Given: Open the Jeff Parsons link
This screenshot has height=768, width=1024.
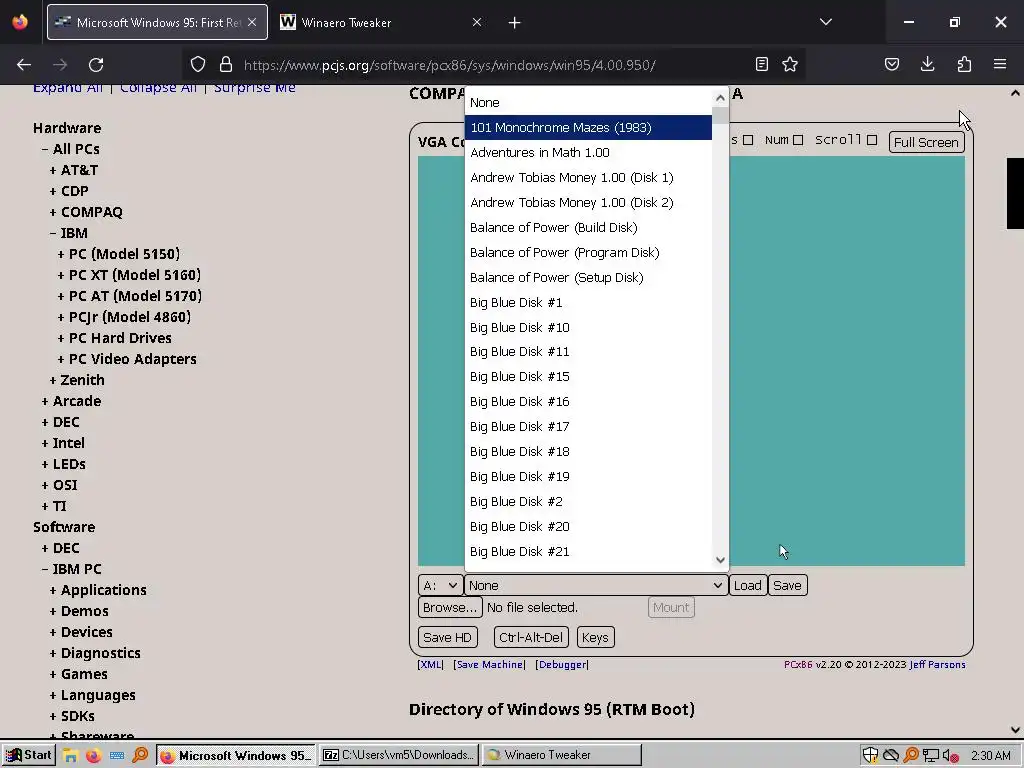Looking at the screenshot, I should click(x=937, y=665).
